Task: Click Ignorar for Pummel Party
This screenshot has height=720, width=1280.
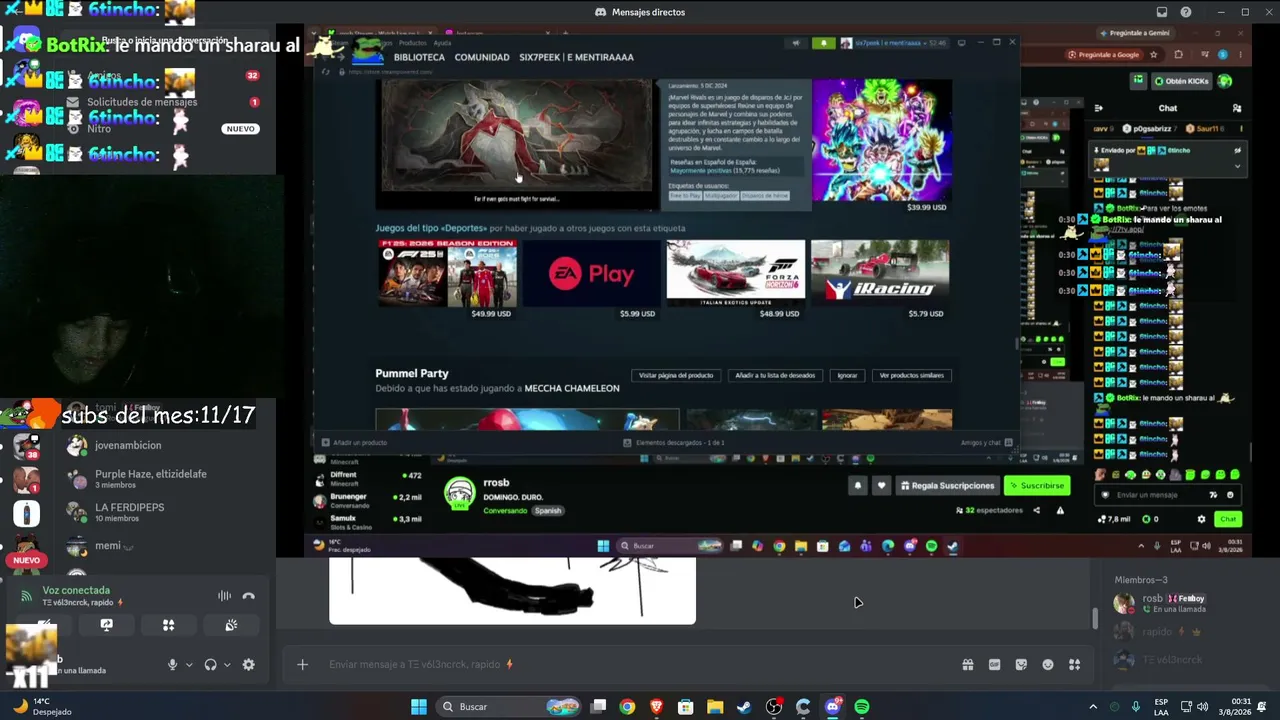Action: tap(847, 376)
